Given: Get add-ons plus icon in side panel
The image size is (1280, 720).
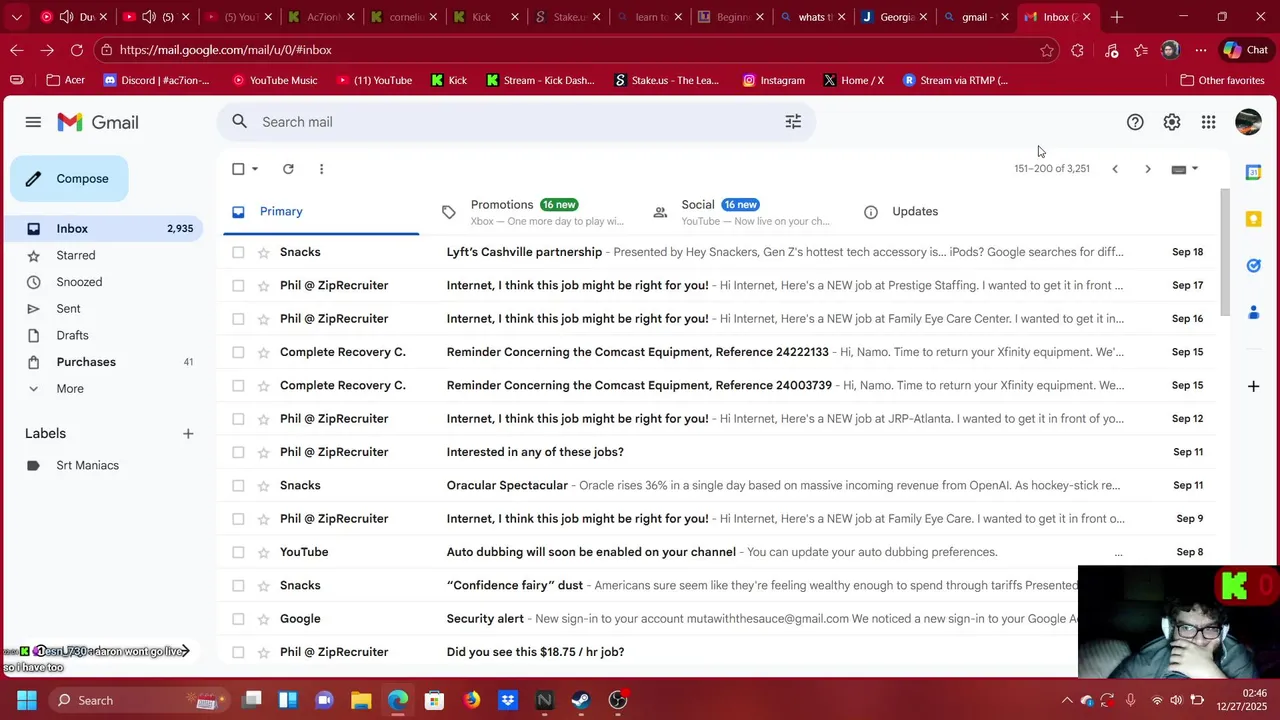Looking at the screenshot, I should 1253,386.
